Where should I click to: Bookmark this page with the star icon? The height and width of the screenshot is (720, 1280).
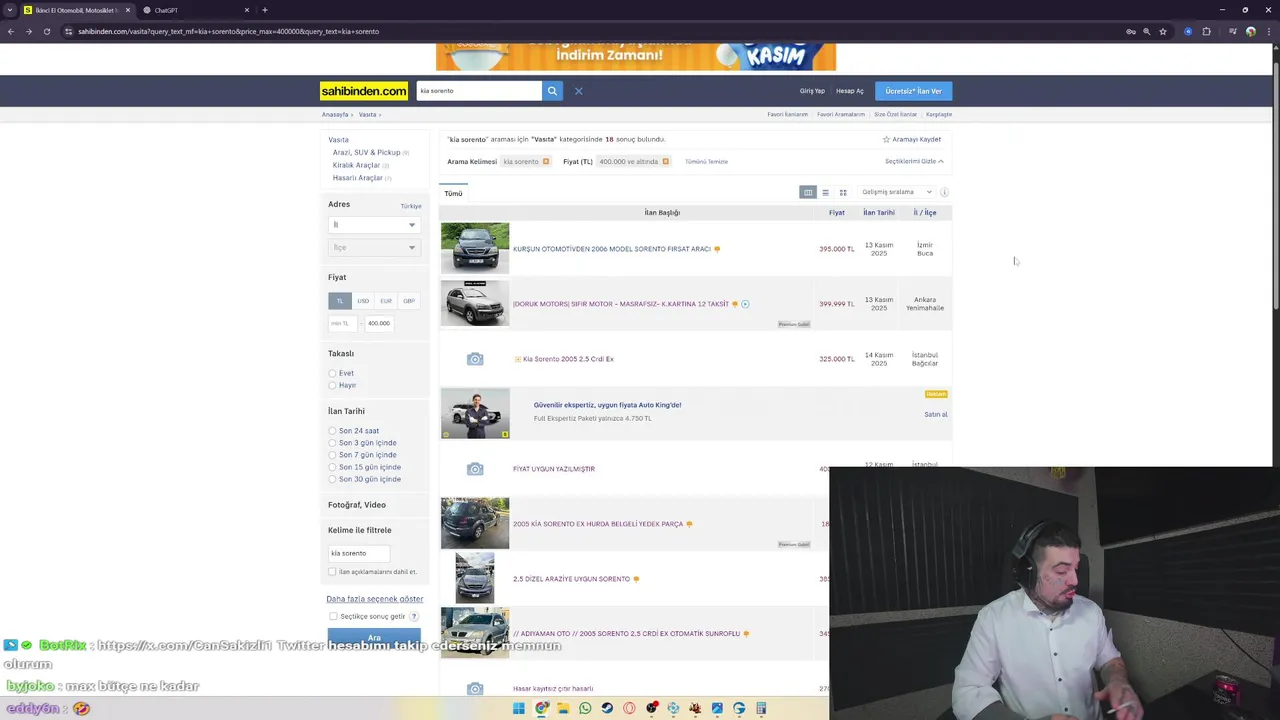click(1162, 31)
